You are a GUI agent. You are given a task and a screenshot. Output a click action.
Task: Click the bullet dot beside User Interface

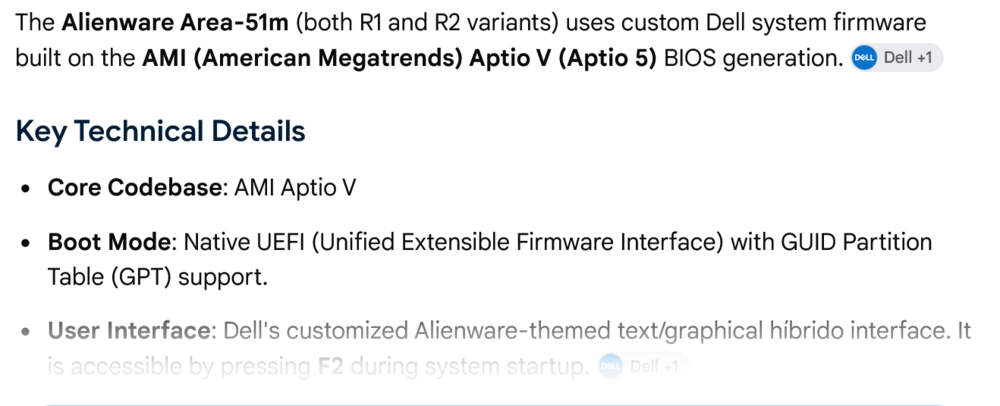click(x=26, y=331)
